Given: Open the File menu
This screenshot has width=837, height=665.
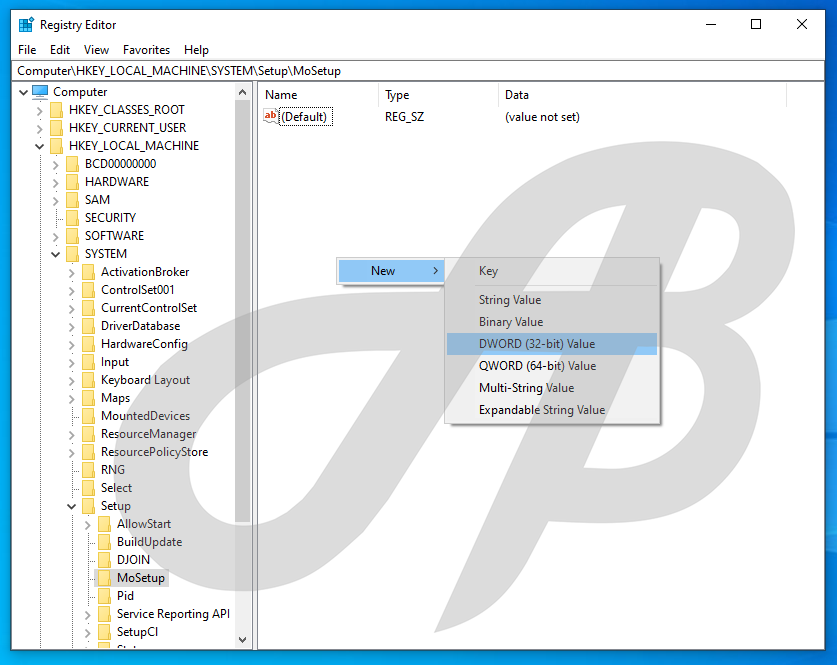Looking at the screenshot, I should (27, 50).
